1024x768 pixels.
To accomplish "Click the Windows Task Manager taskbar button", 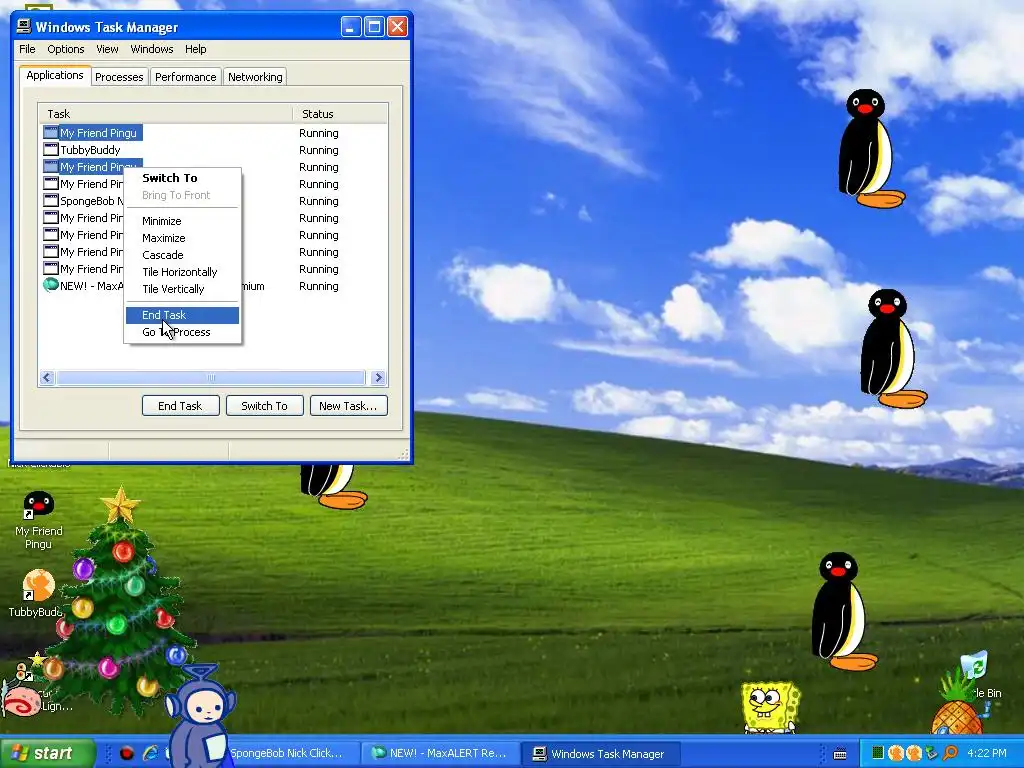I will [603, 754].
